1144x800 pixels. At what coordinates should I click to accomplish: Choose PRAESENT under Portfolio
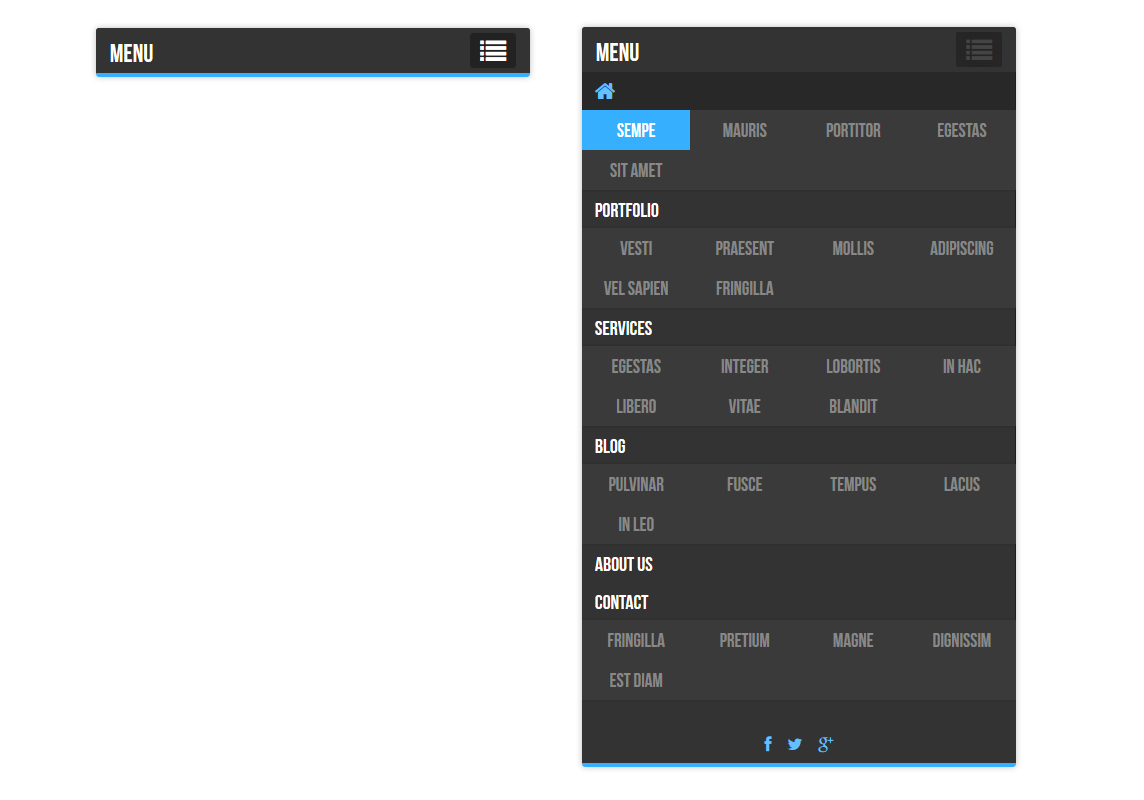744,248
